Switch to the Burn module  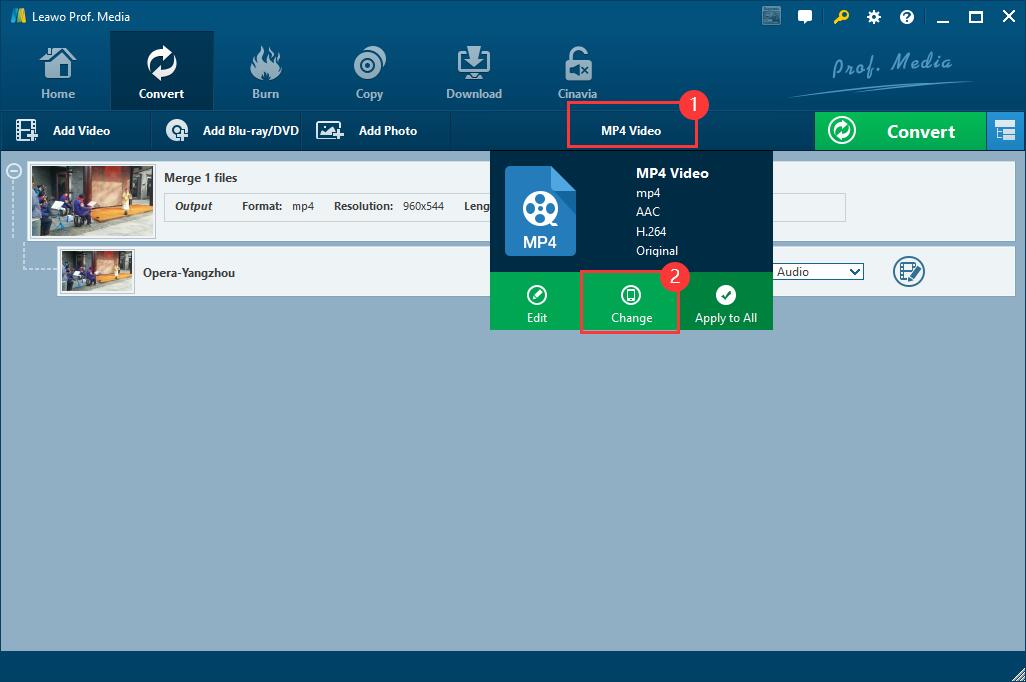(265, 74)
